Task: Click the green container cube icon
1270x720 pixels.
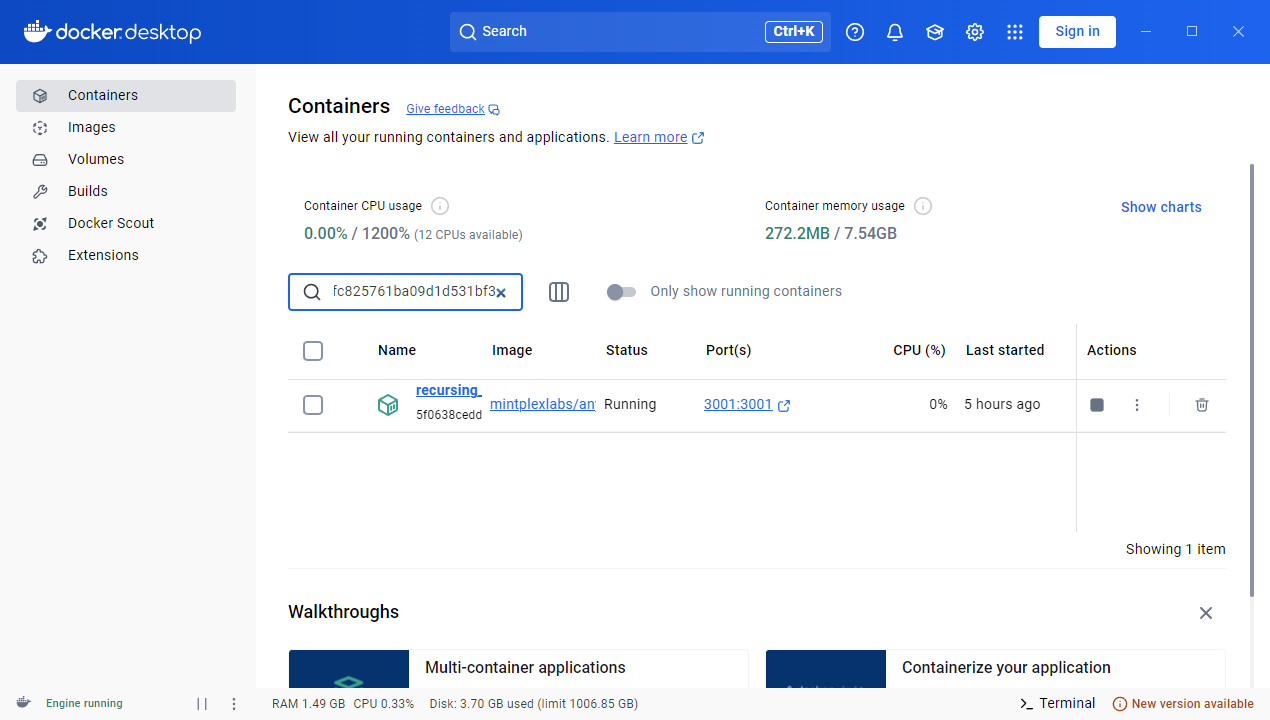Action: click(x=388, y=405)
